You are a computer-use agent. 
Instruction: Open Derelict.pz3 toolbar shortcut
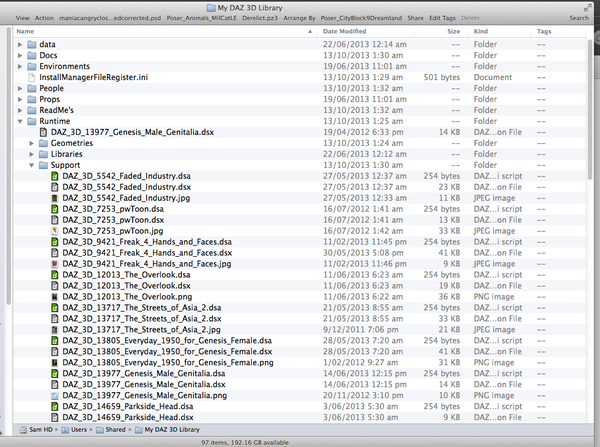click(x=260, y=18)
